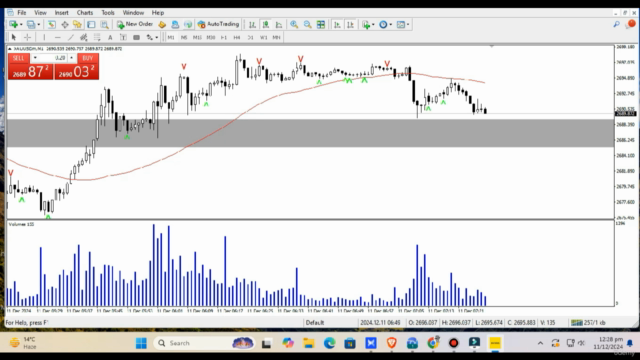640x360 pixels.
Task: Switch to M1 timeframe
Action: pos(171,37)
